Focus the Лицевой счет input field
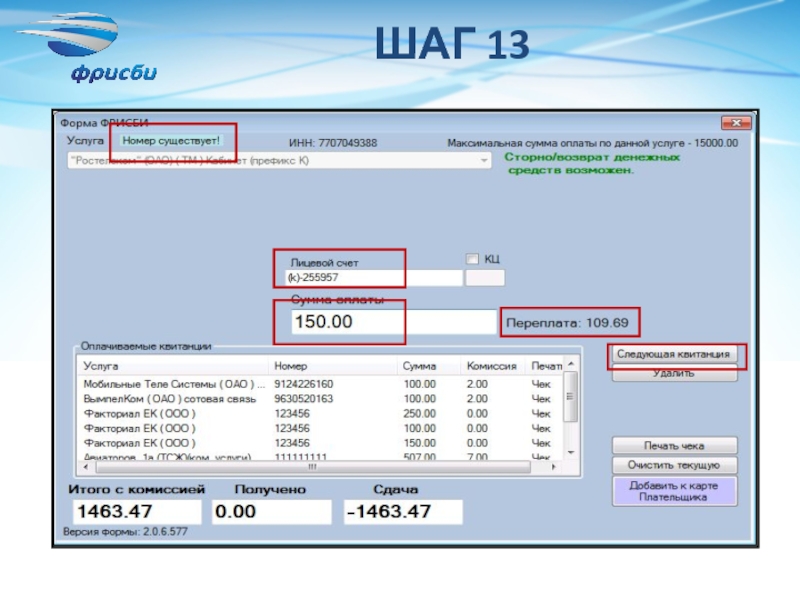The image size is (800, 600). (374, 278)
